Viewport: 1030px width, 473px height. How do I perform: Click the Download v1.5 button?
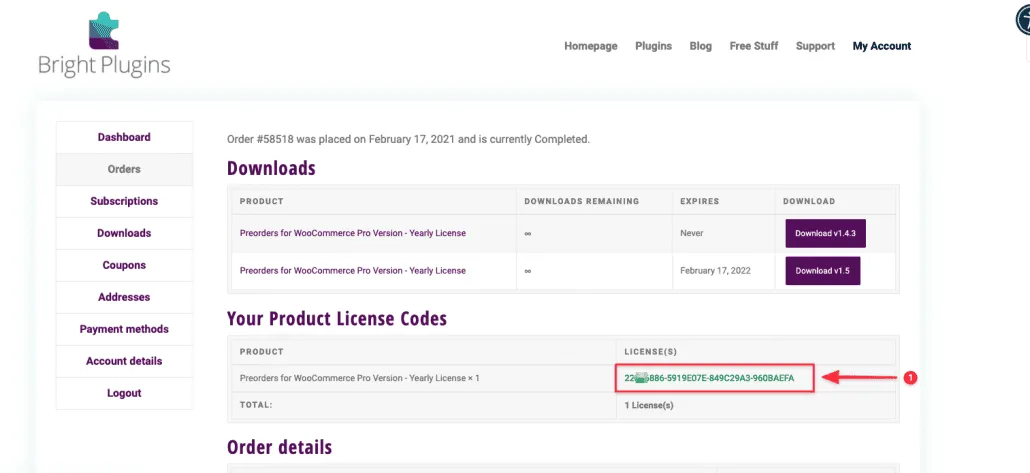[x=822, y=271]
